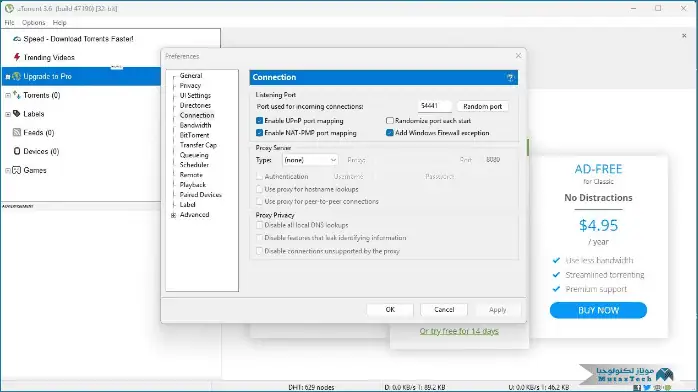This screenshot has height=392, width=698.
Task: Click the incoming connections port field
Action: point(434,106)
